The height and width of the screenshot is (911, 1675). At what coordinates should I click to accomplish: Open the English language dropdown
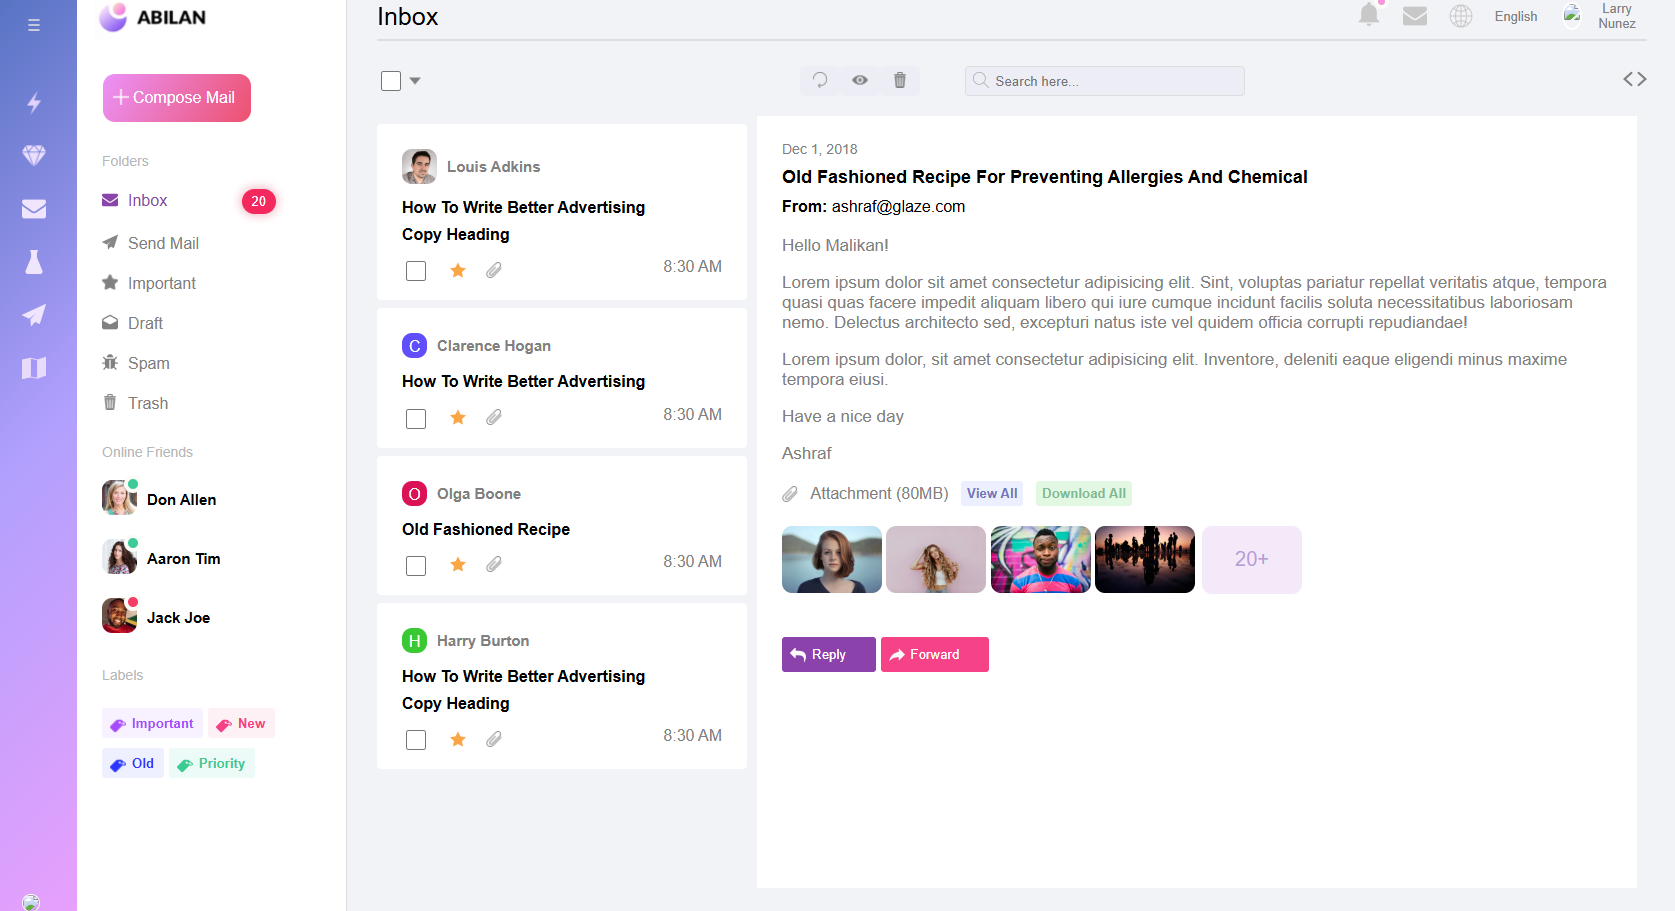pos(1515,16)
